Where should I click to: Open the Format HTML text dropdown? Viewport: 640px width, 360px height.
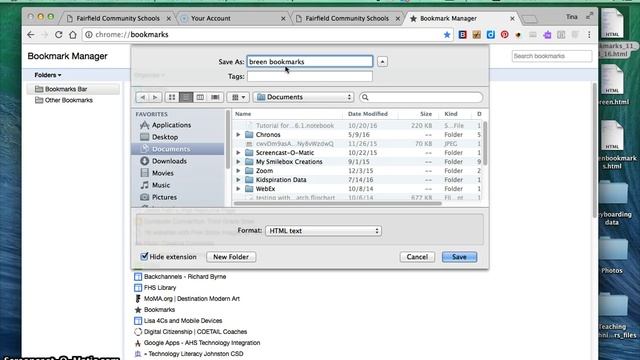point(323,231)
